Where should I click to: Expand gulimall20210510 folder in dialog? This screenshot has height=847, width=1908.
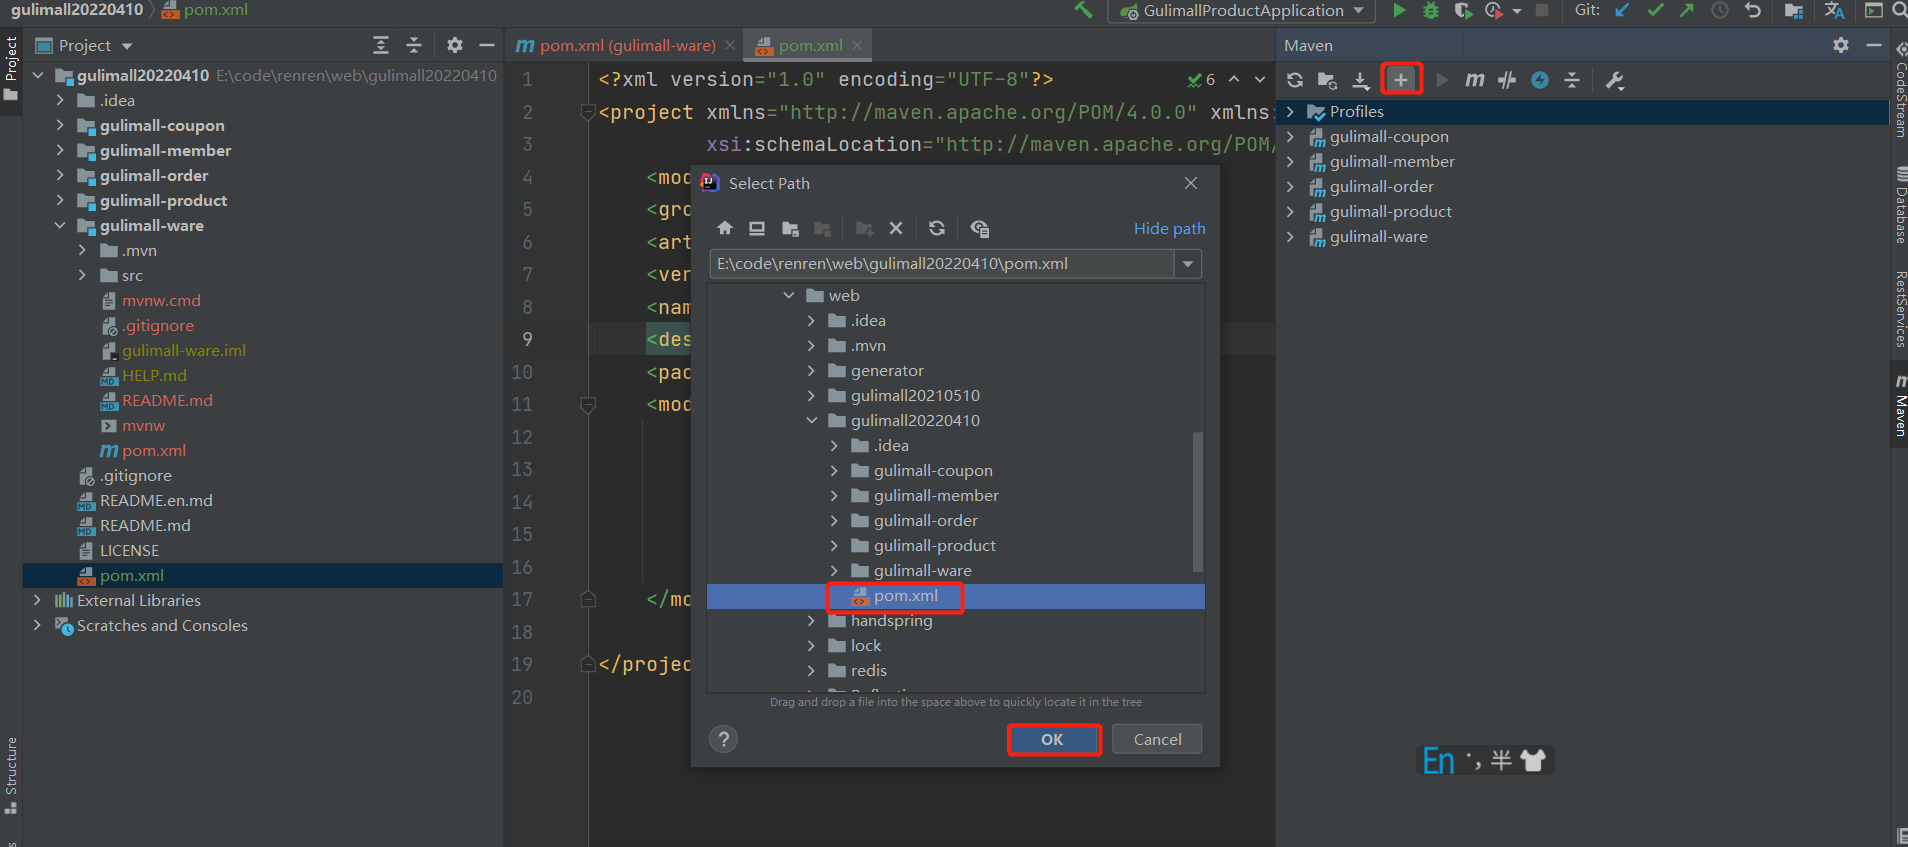[811, 395]
